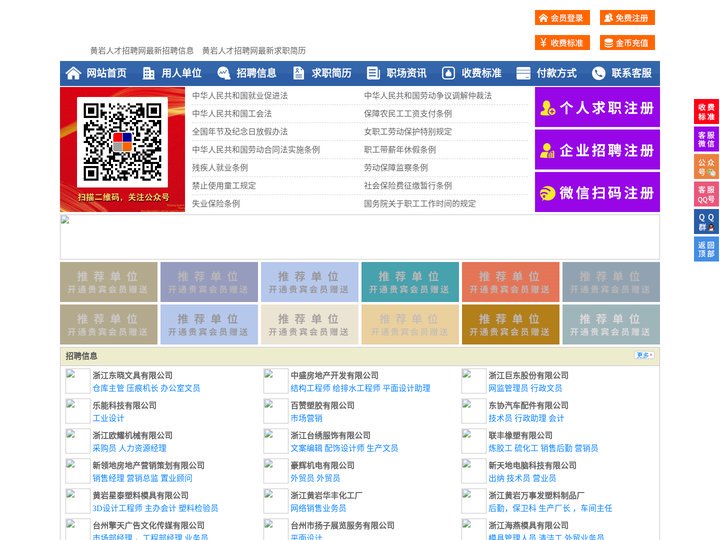The image size is (720, 540).
Task: Open 残疾人就业条例 link
Action: coord(219,168)
